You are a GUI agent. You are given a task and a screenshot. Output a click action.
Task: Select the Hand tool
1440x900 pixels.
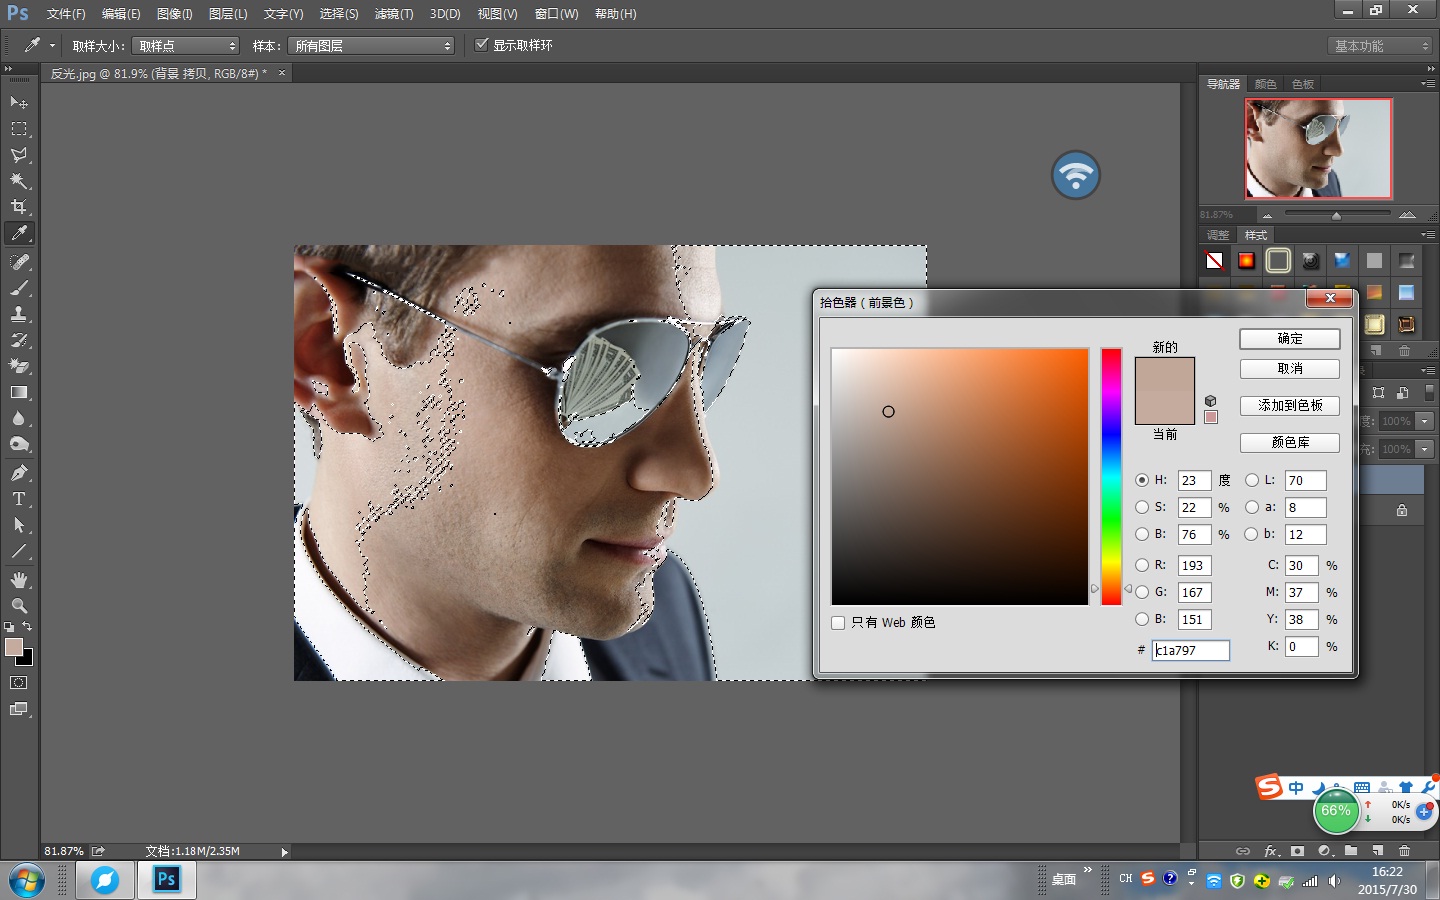[19, 580]
